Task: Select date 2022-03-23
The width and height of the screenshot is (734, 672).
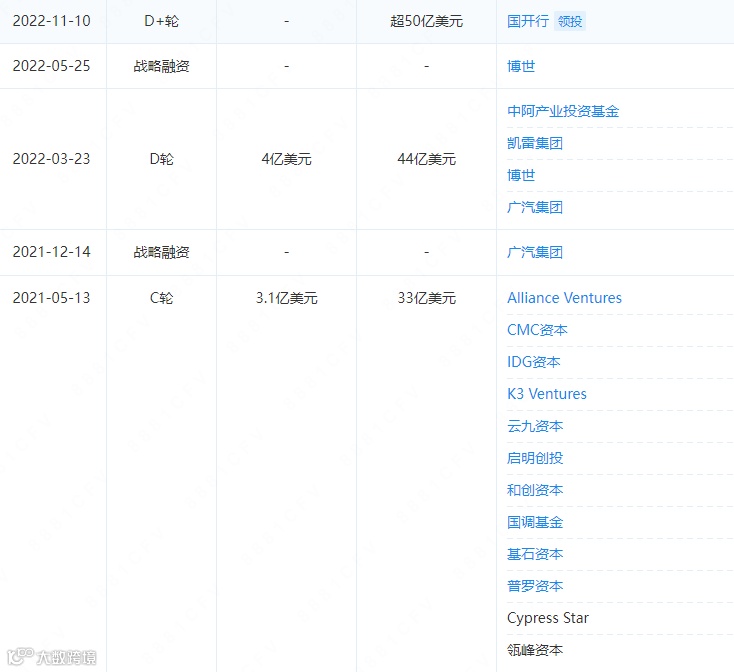Action: point(51,159)
